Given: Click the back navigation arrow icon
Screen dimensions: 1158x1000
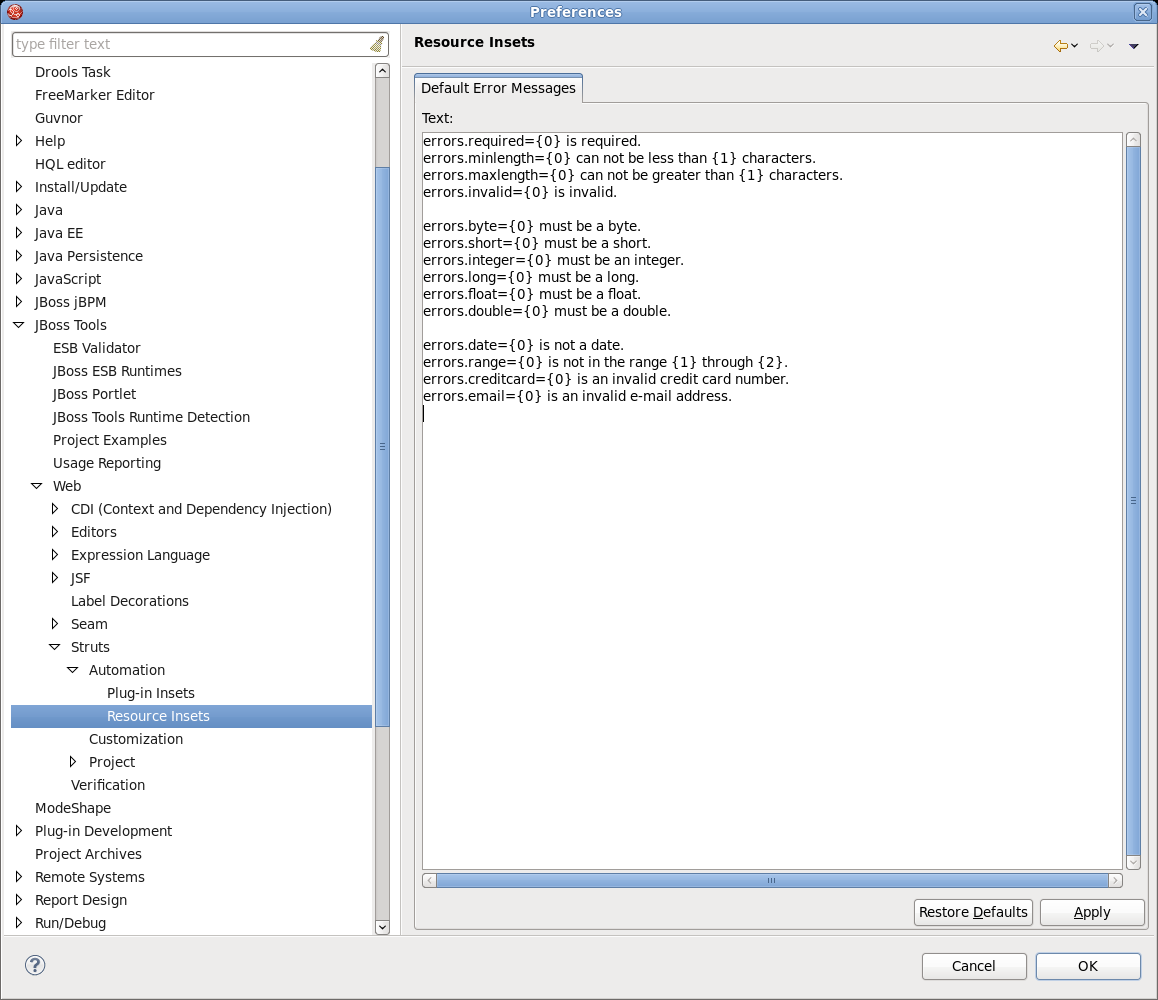Looking at the screenshot, I should (1061, 46).
